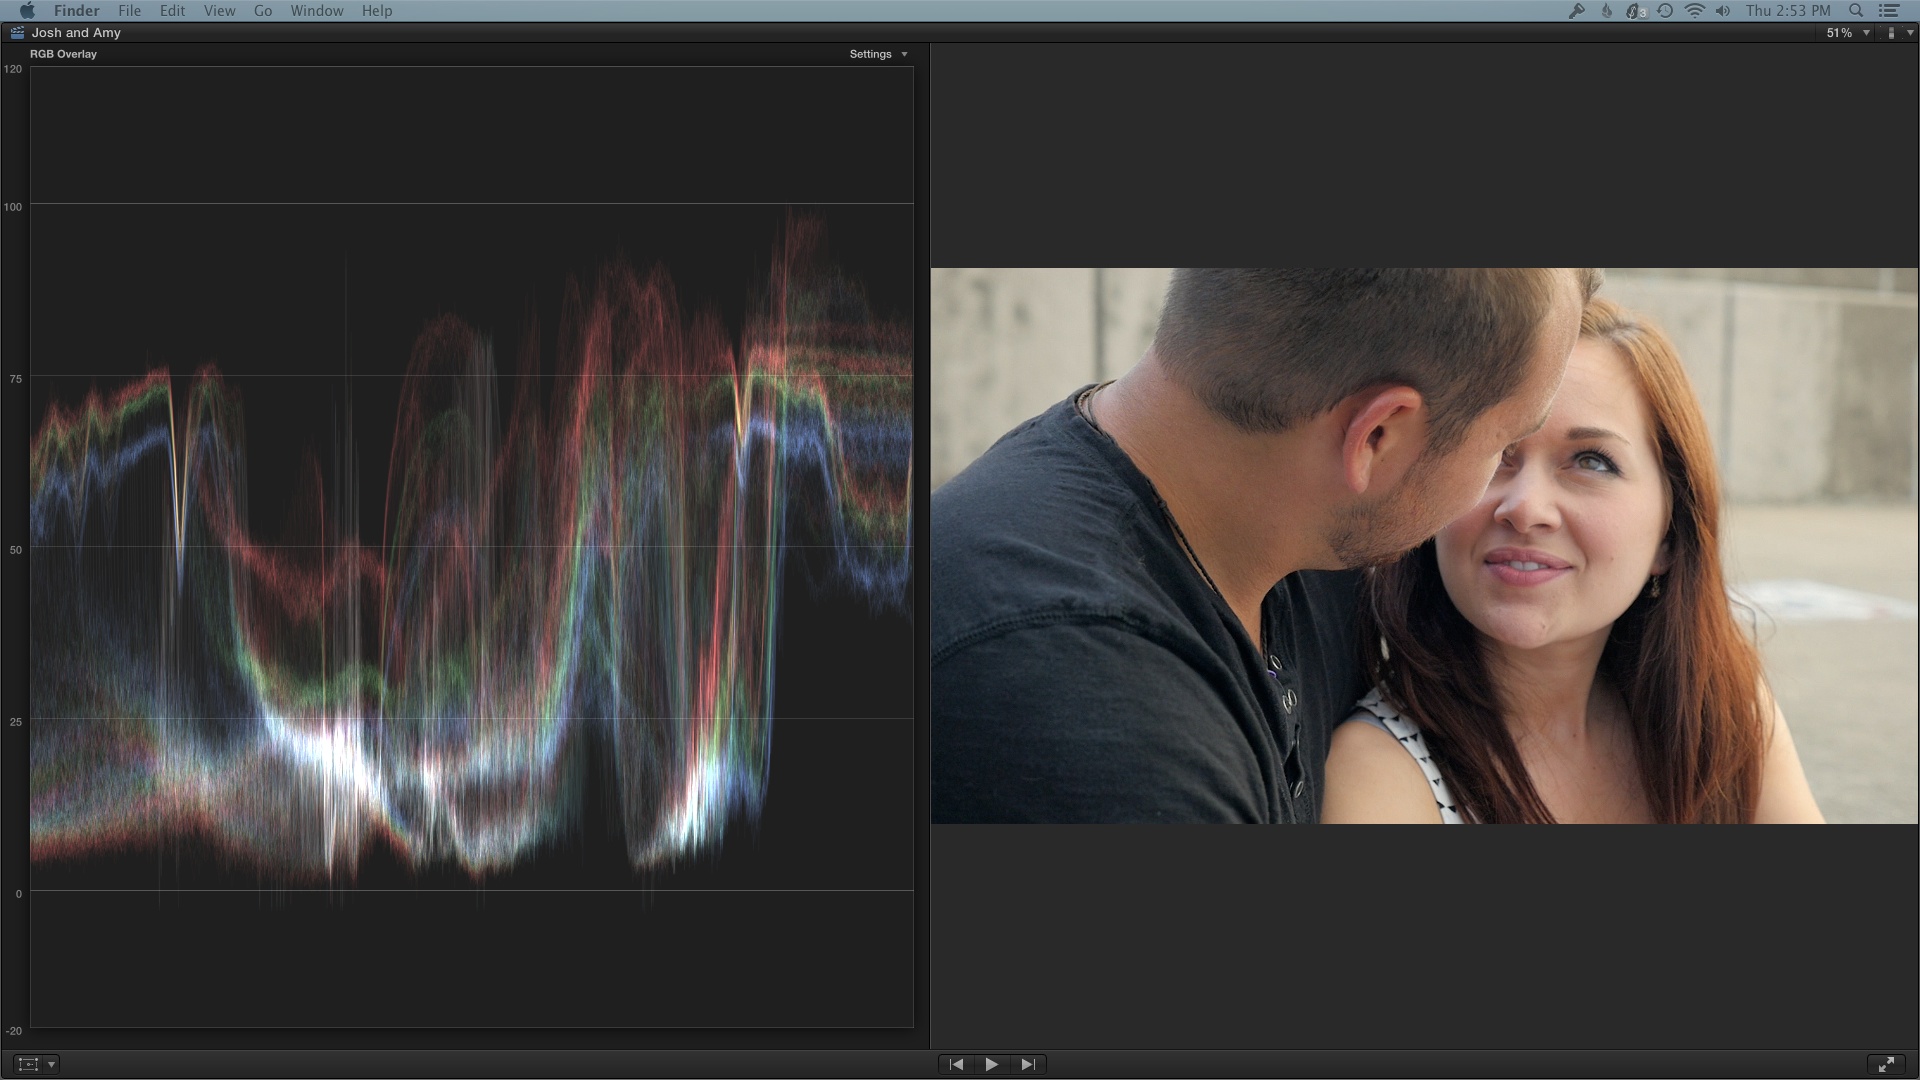Click the transform tool icon bottom-left
This screenshot has width=1920, height=1080.
[28, 1064]
